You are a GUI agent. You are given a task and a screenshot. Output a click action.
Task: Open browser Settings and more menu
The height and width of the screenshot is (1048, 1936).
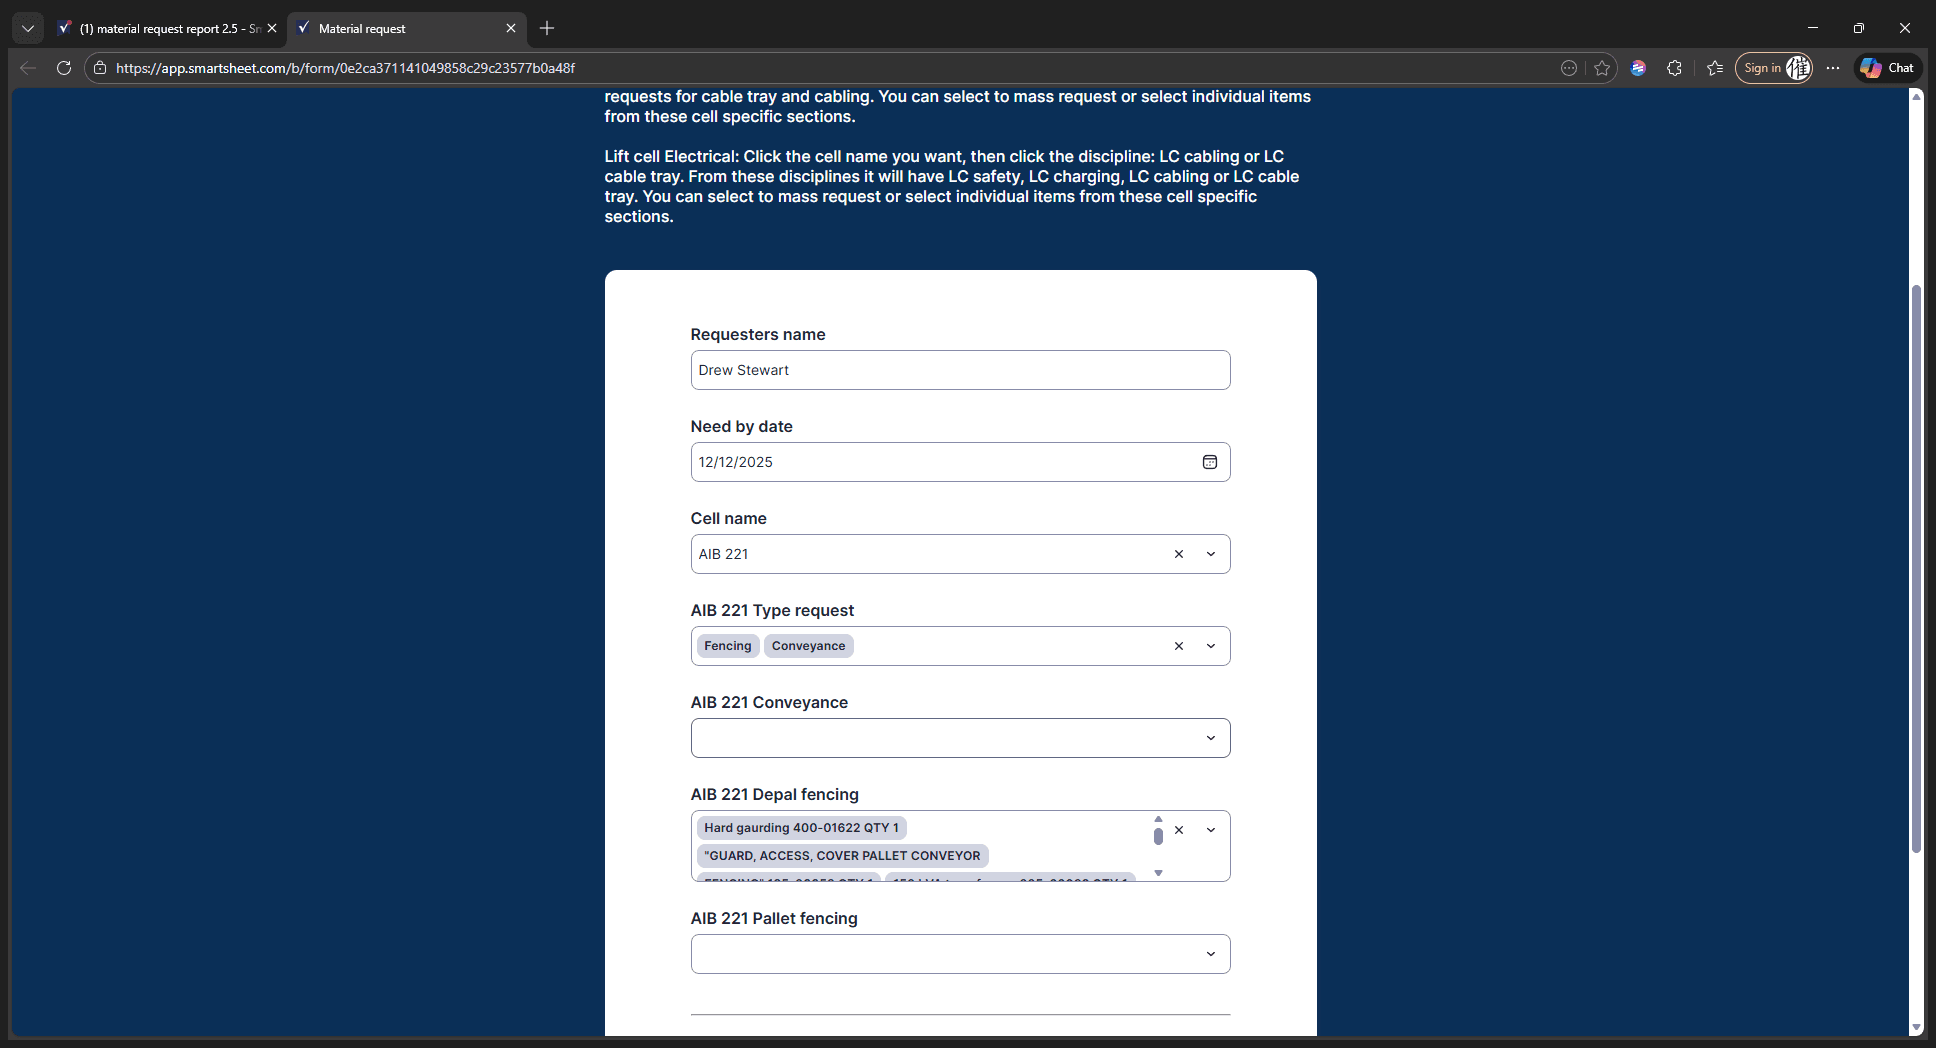pos(1833,68)
